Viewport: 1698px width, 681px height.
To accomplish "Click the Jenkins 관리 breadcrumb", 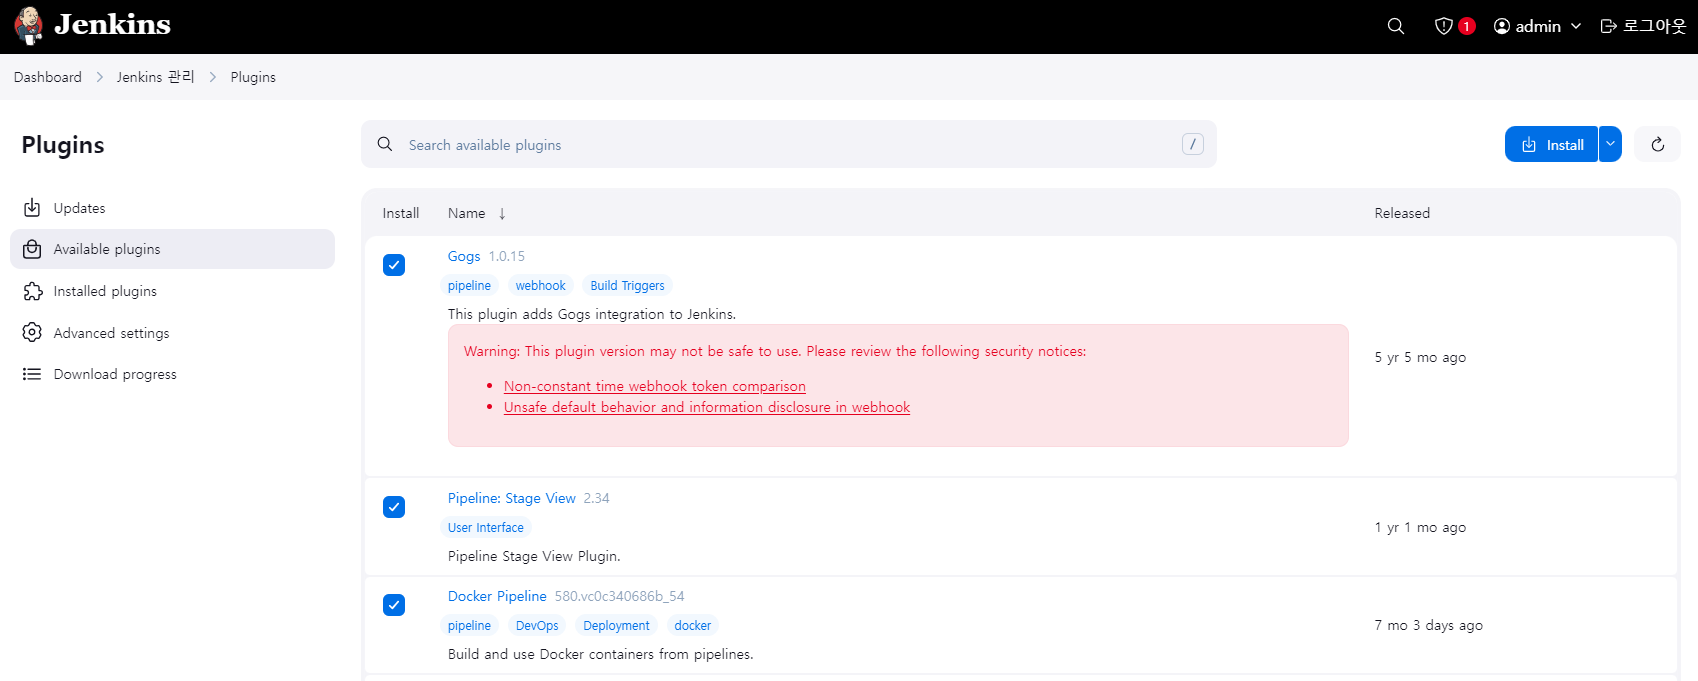I will 155,77.
